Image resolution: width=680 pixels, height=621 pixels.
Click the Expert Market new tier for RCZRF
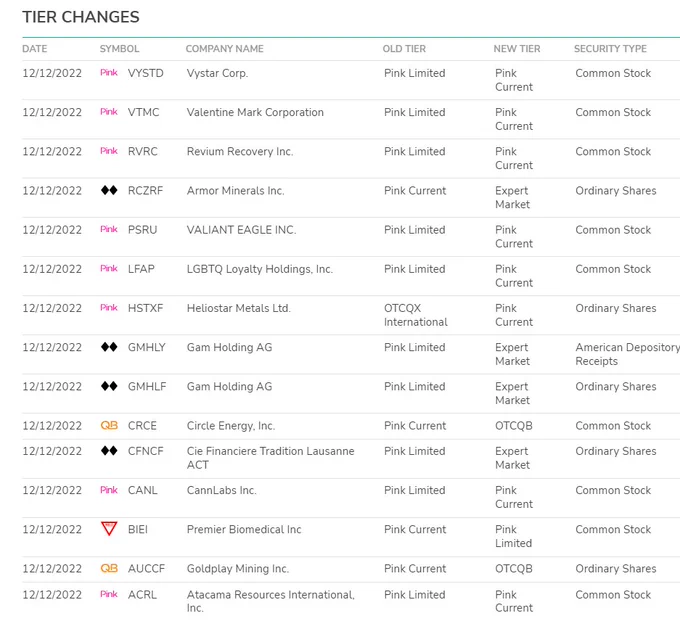513,197
